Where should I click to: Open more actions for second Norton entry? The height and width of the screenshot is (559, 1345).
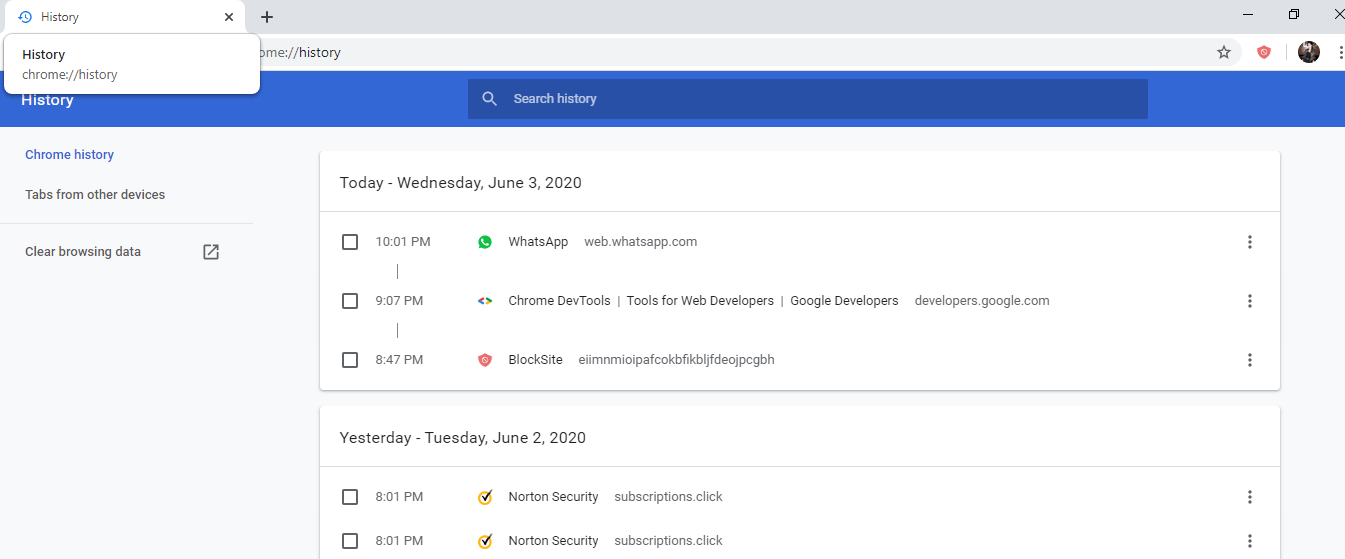pyautogui.click(x=1249, y=541)
